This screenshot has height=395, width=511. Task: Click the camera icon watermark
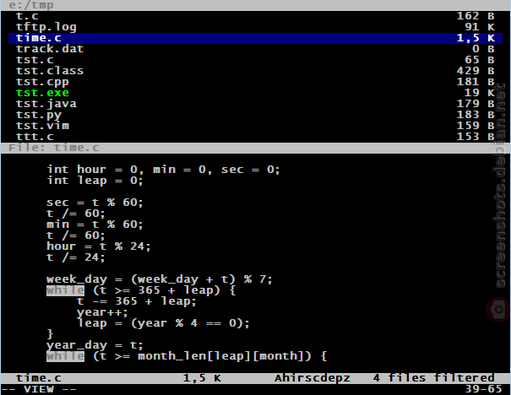coord(498,310)
